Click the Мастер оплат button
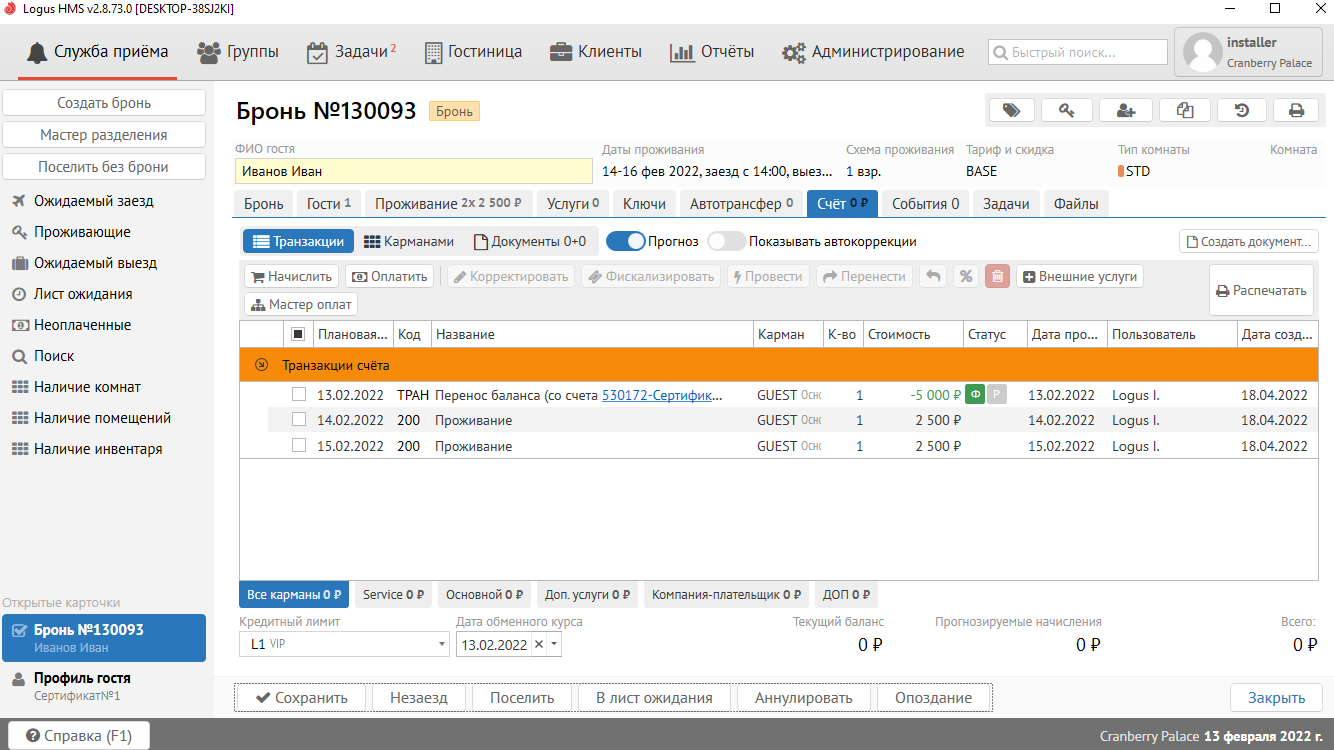This screenshot has width=1334, height=750. click(301, 305)
